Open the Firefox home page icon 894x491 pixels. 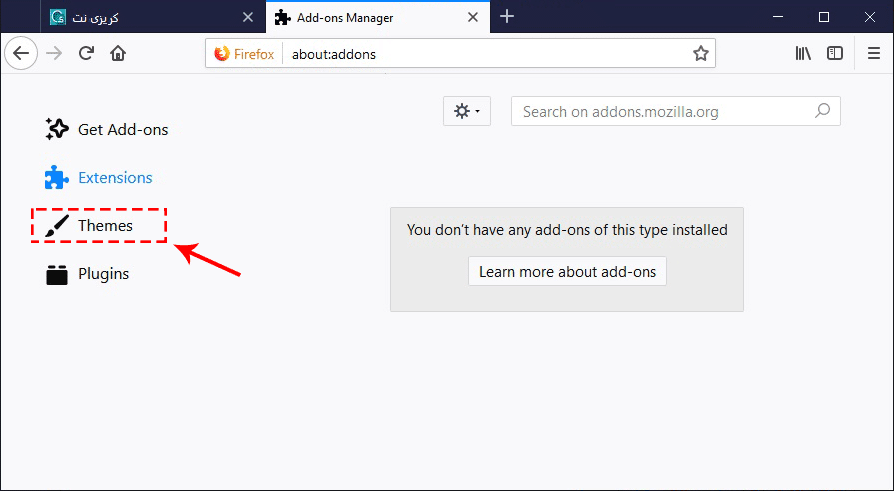click(x=118, y=54)
